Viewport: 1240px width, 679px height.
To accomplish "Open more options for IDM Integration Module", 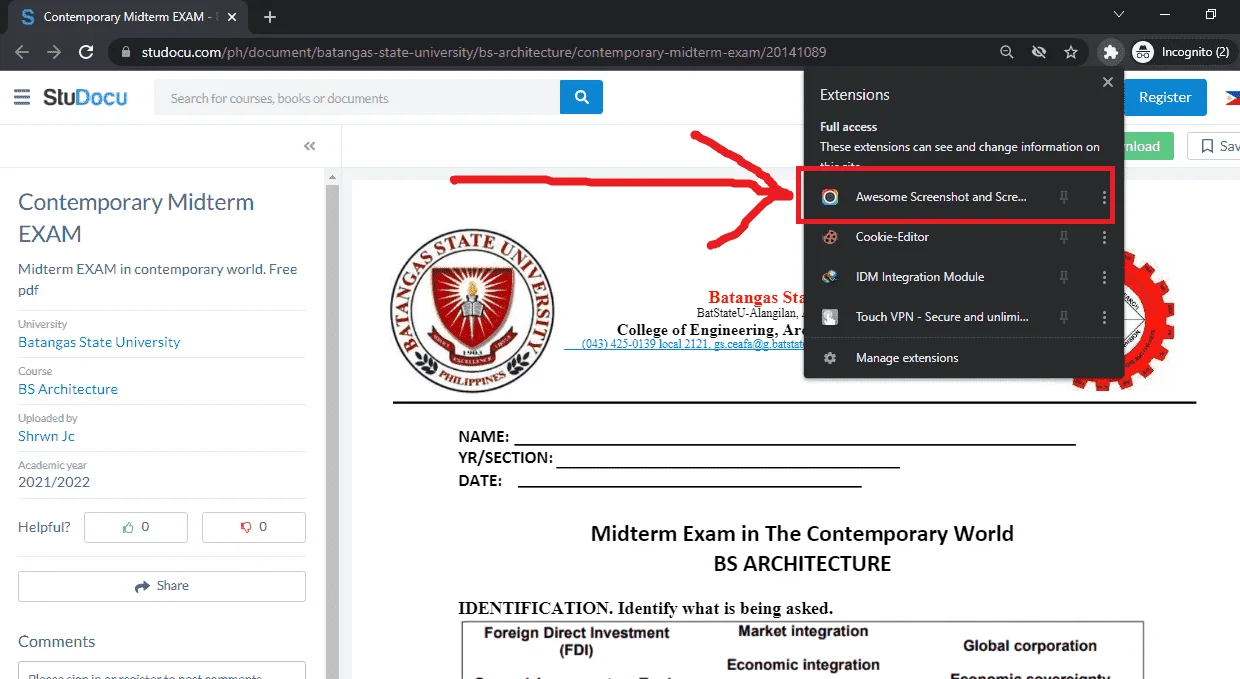I will 1104,277.
